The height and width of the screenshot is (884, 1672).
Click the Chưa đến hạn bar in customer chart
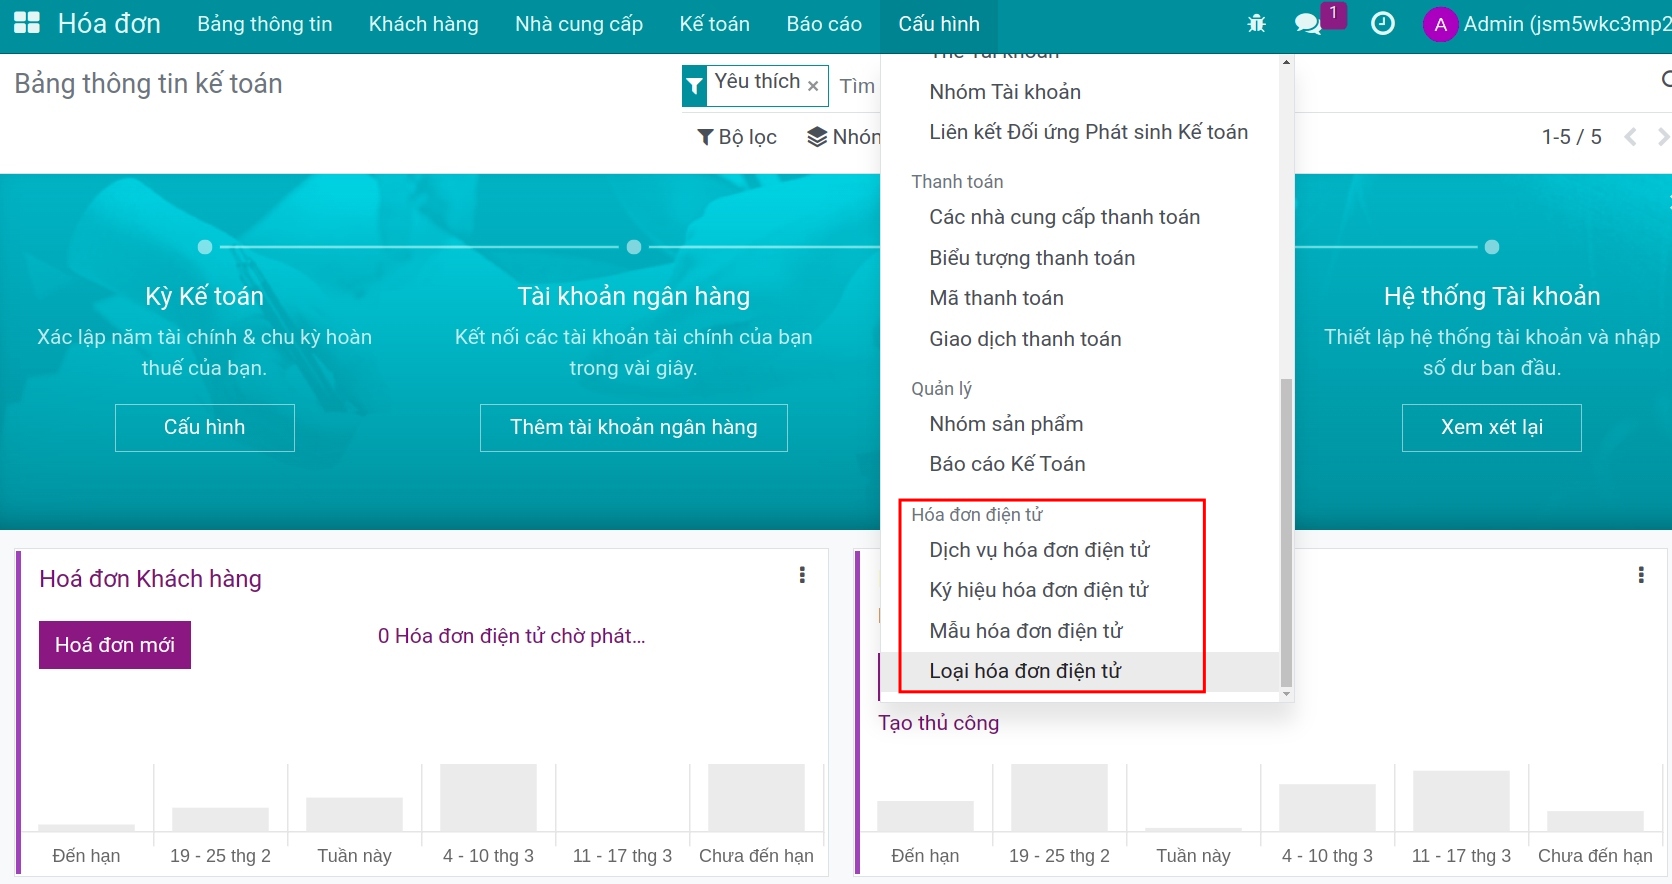pyautogui.click(x=756, y=798)
